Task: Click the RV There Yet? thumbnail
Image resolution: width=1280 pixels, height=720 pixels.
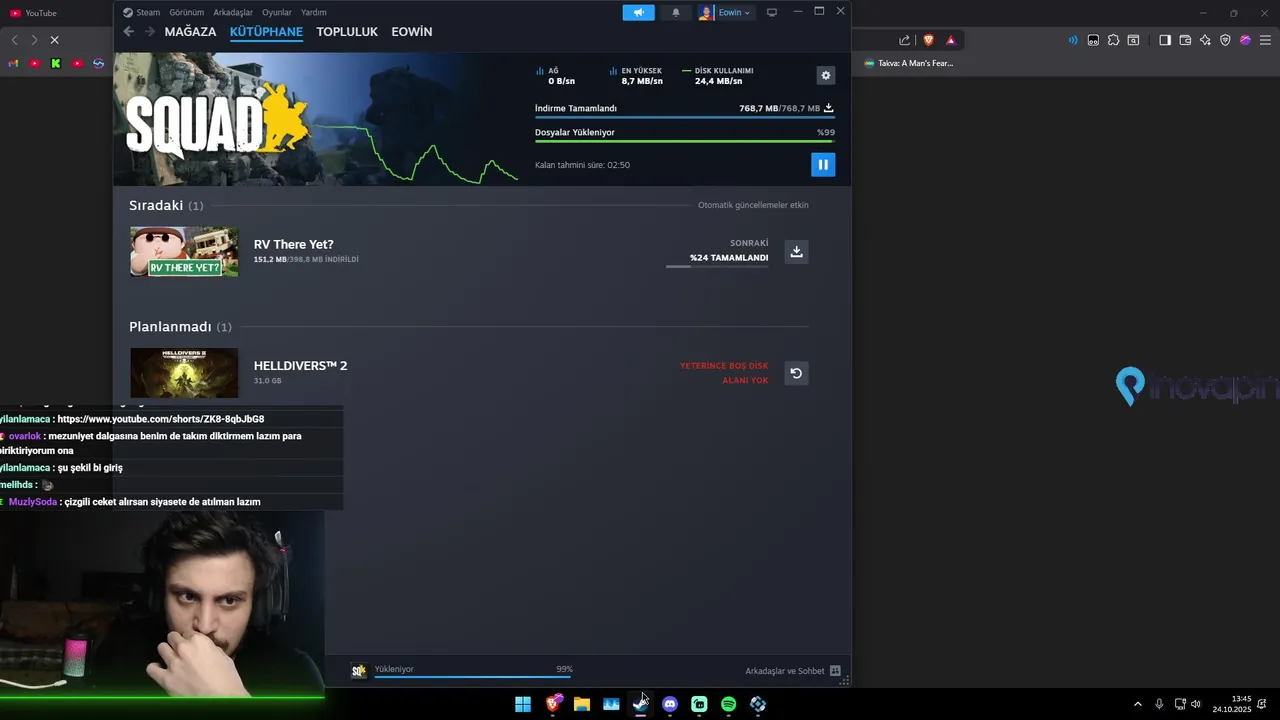Action: (184, 252)
